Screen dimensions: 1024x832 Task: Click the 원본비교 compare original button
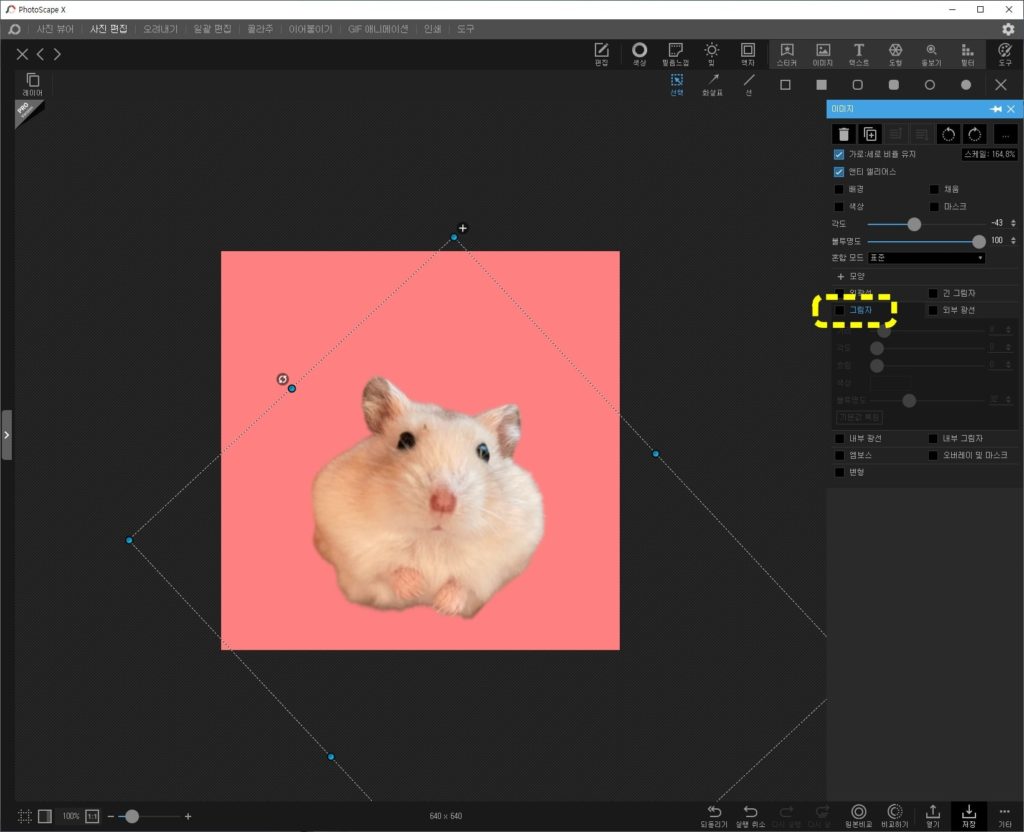859,816
